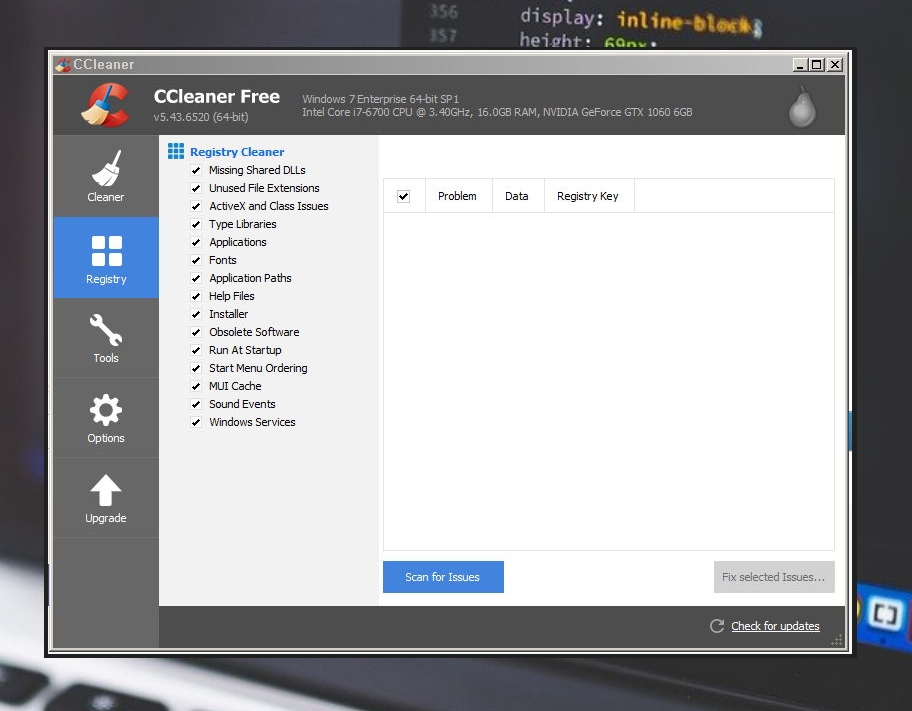912x711 pixels.
Task: Toggle the MUI Cache checkbox
Action: (196, 386)
